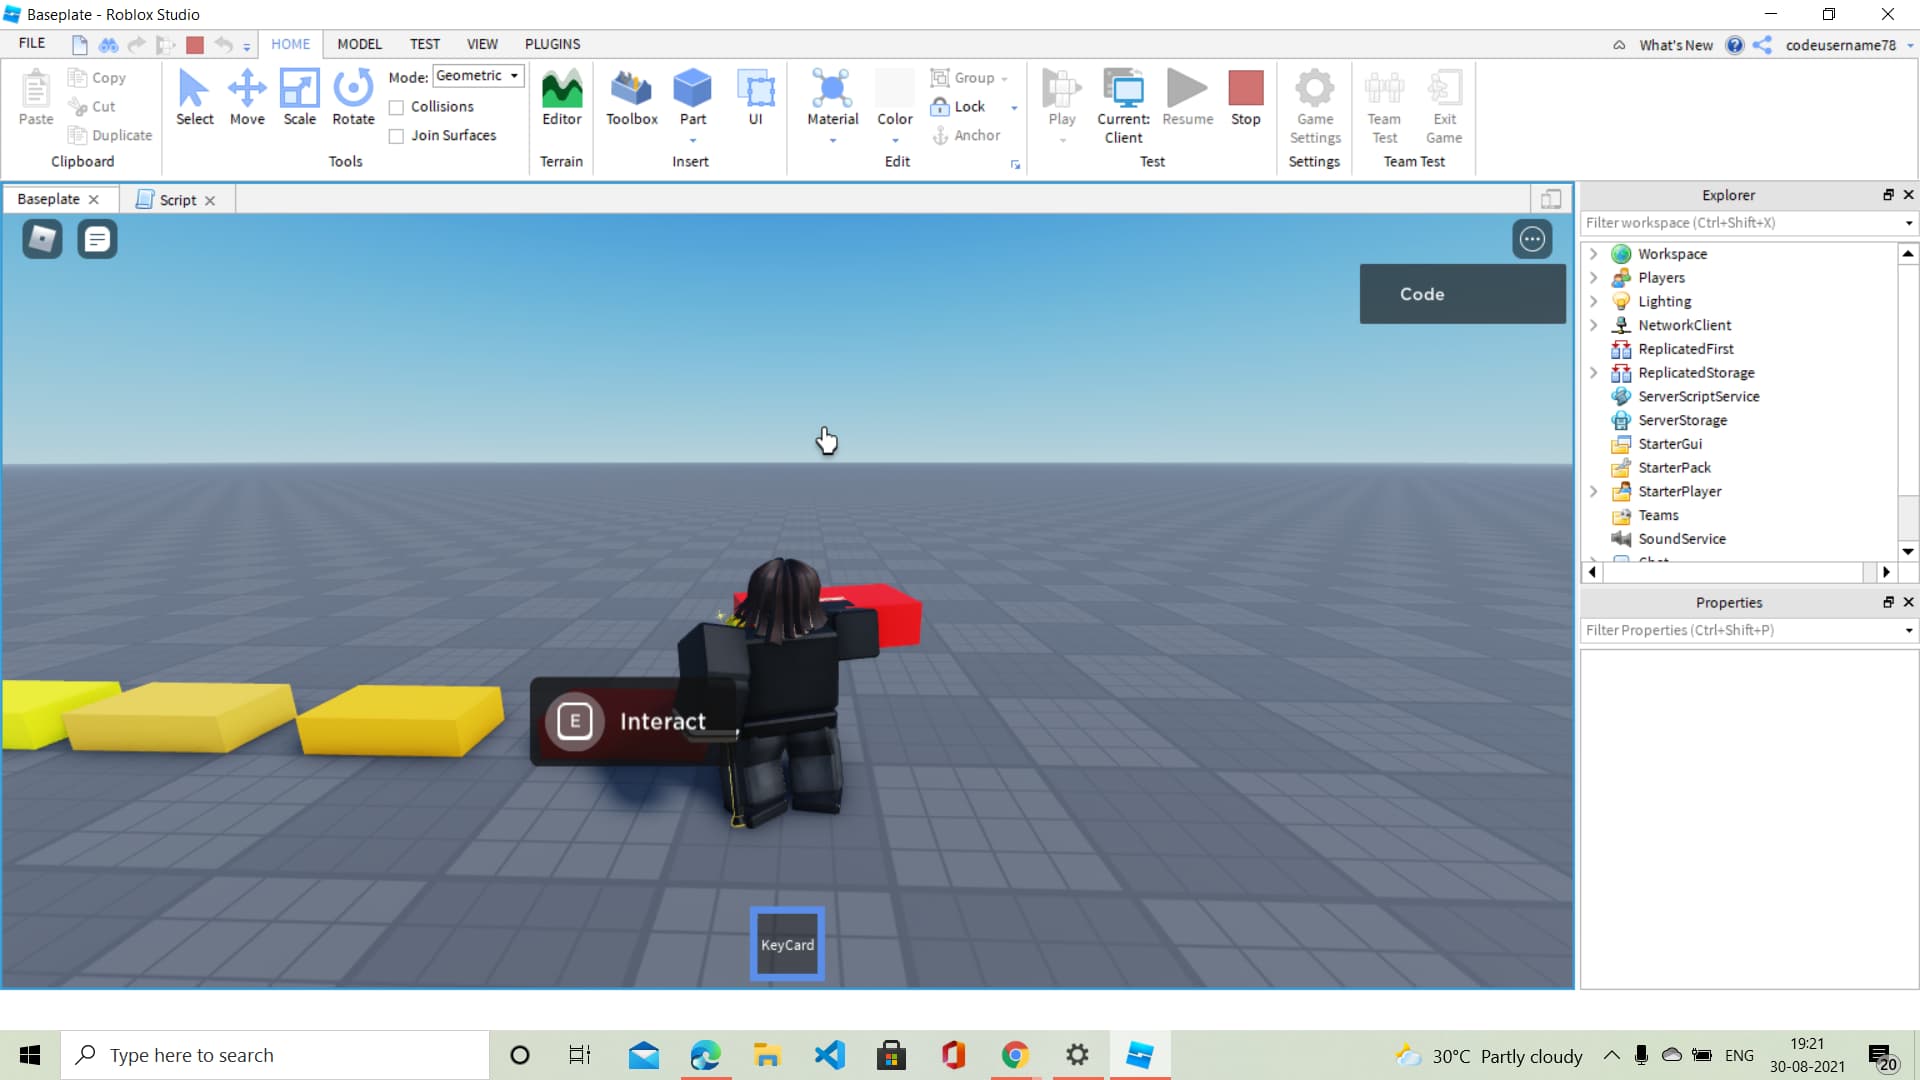Switch to the Script document tab
The width and height of the screenshot is (1920, 1080).
[x=177, y=200]
